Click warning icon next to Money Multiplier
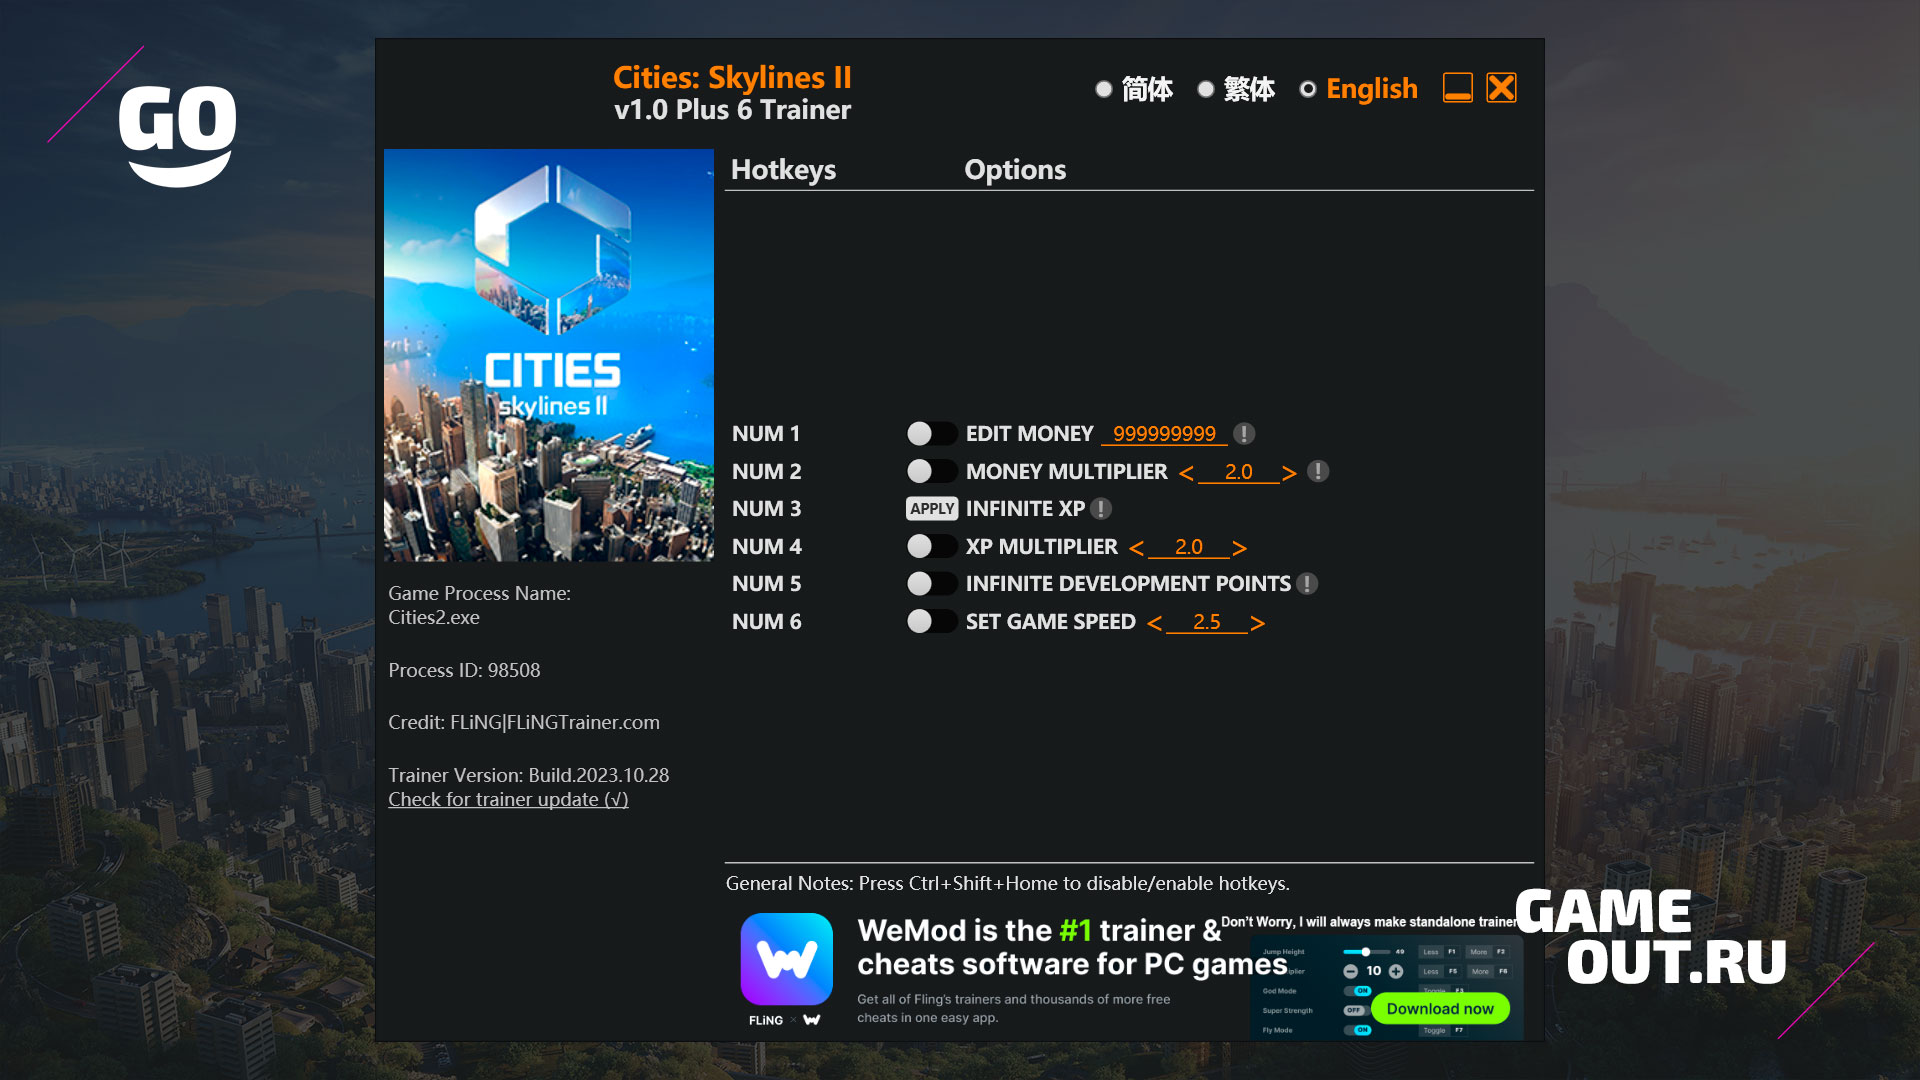 pyautogui.click(x=1320, y=471)
